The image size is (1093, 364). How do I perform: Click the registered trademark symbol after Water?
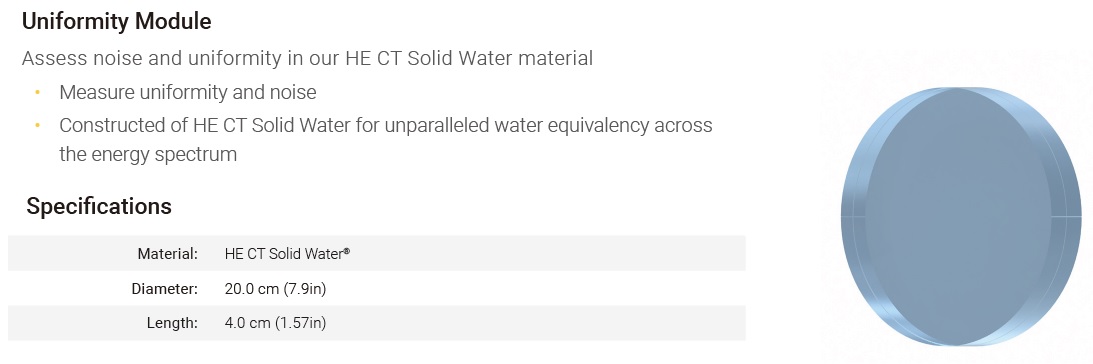point(346,251)
